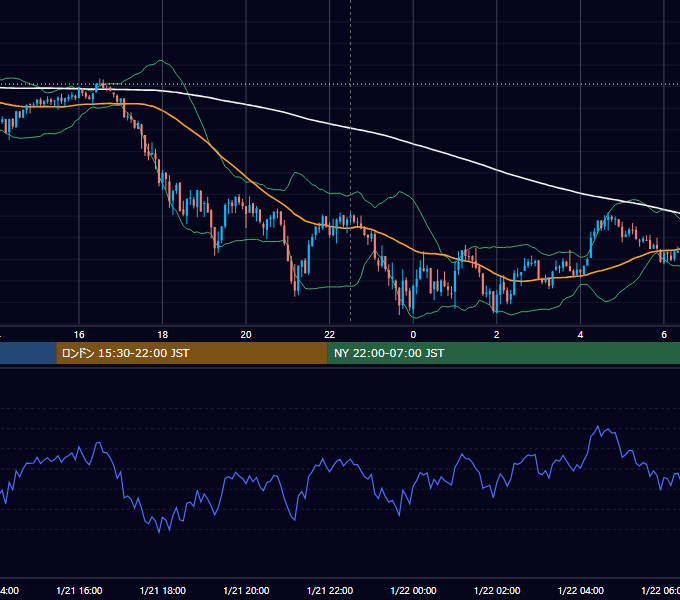
Task: Click the '1/21 22:00' indicator axis label
Action: coord(330,590)
